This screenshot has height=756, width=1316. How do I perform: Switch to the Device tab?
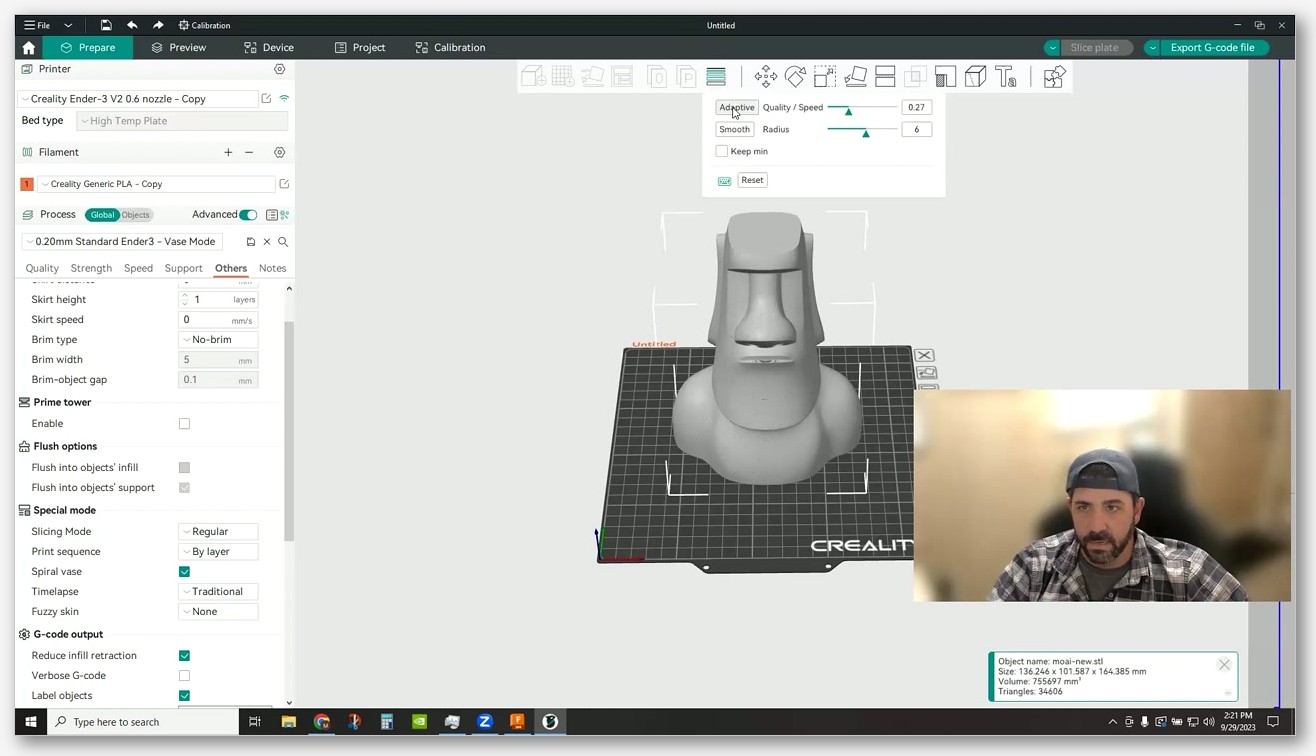(x=269, y=47)
